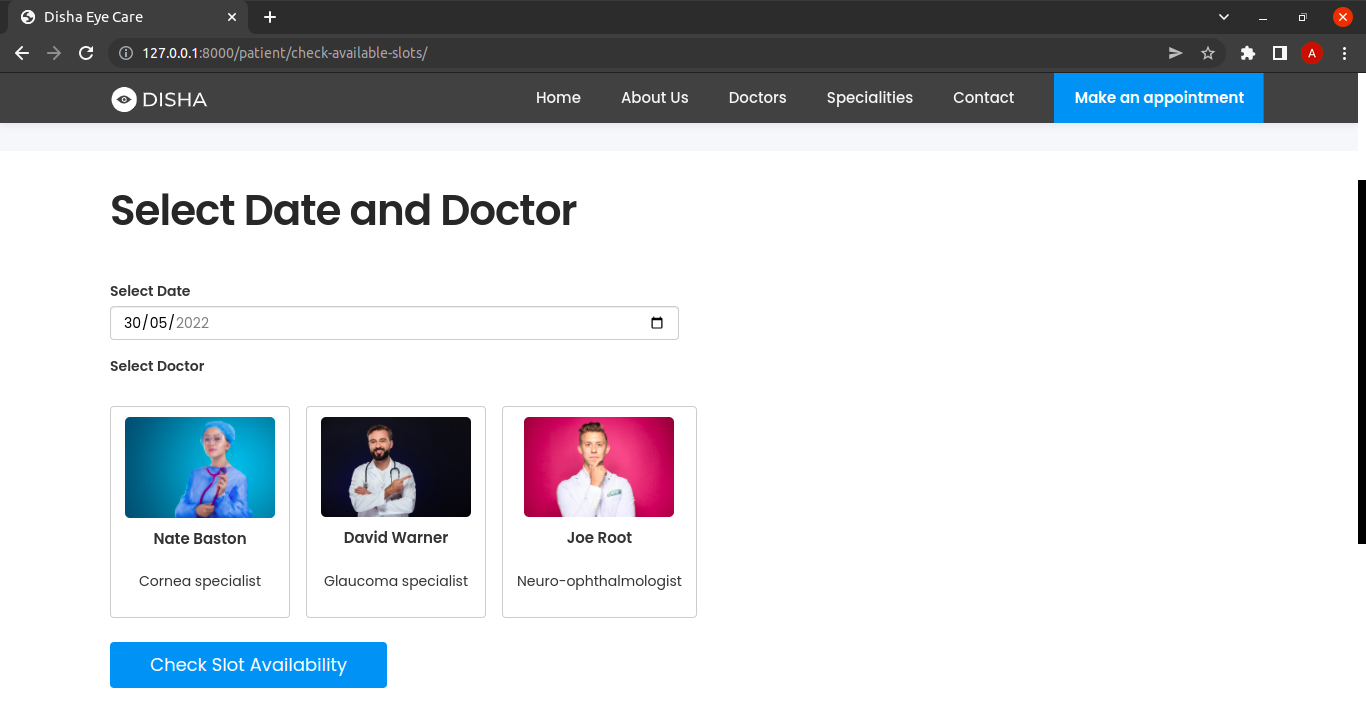The height and width of the screenshot is (728, 1366).
Task: Navigate to the About Us page
Action: [x=654, y=97]
